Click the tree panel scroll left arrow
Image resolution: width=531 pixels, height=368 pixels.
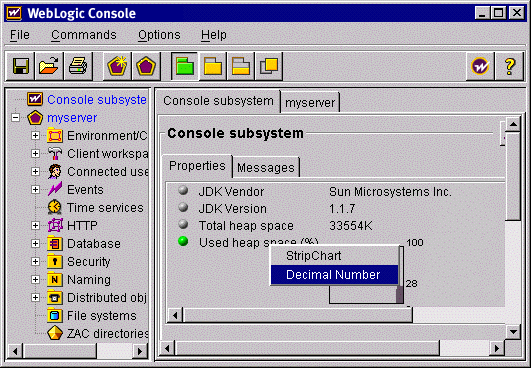pos(15,351)
